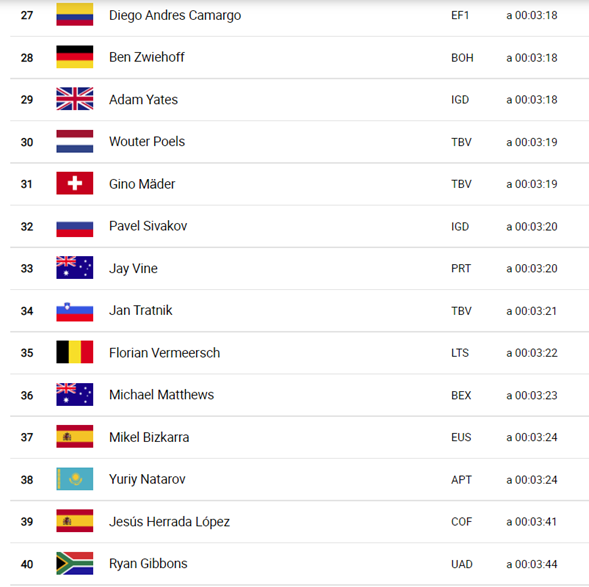589x587 pixels.
Task: Select the COF team code
Action: pyautogui.click(x=461, y=522)
